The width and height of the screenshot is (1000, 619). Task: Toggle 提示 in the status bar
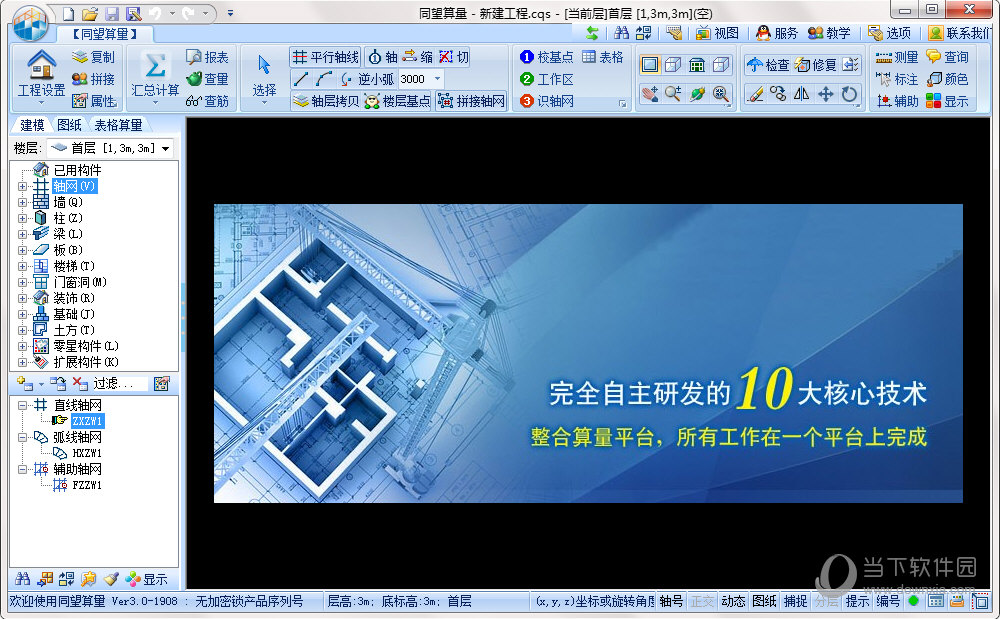[x=857, y=601]
